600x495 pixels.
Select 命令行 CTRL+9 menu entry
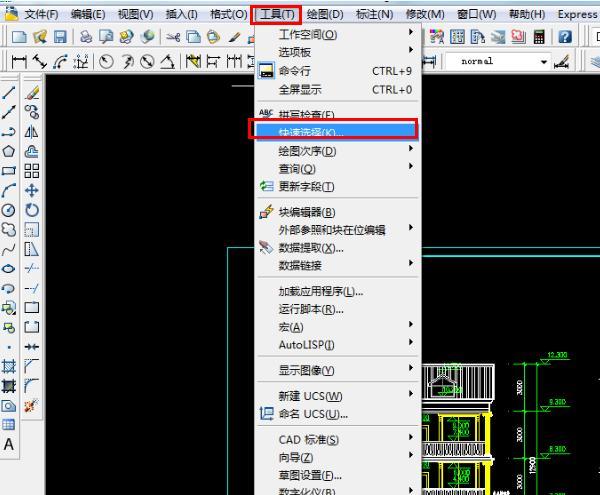[x=337, y=71]
